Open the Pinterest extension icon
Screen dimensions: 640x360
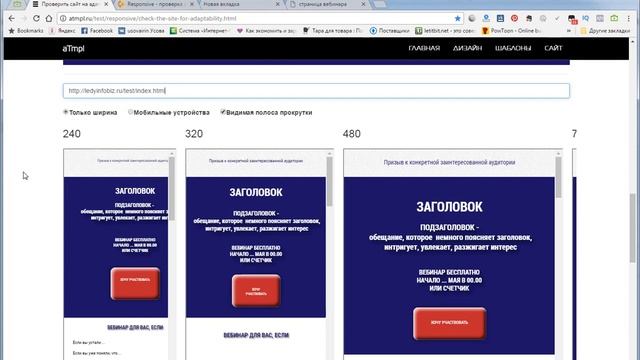(514, 18)
